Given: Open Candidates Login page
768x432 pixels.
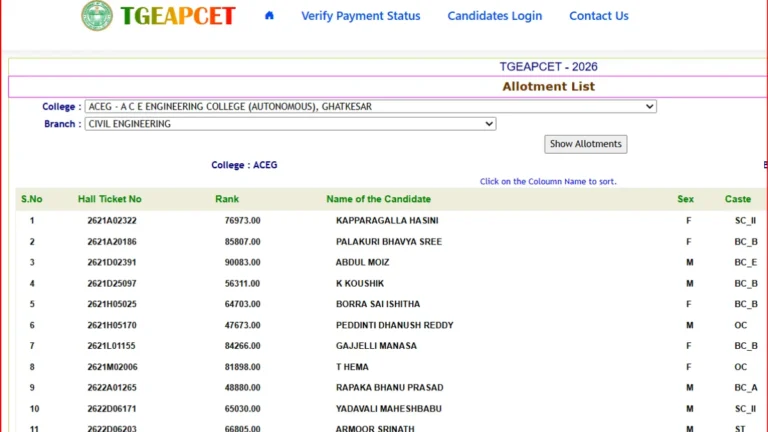Looking at the screenshot, I should (495, 16).
